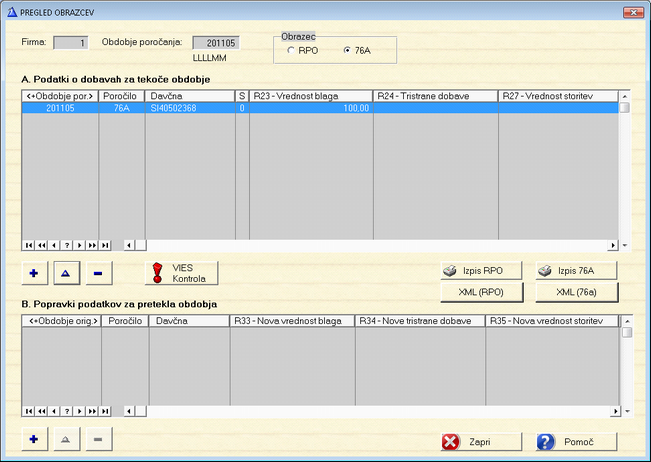Image resolution: width=651 pixels, height=462 pixels.
Task: Click 'R35 - Nova vrednost storitev' column header
Action: (x=552, y=321)
